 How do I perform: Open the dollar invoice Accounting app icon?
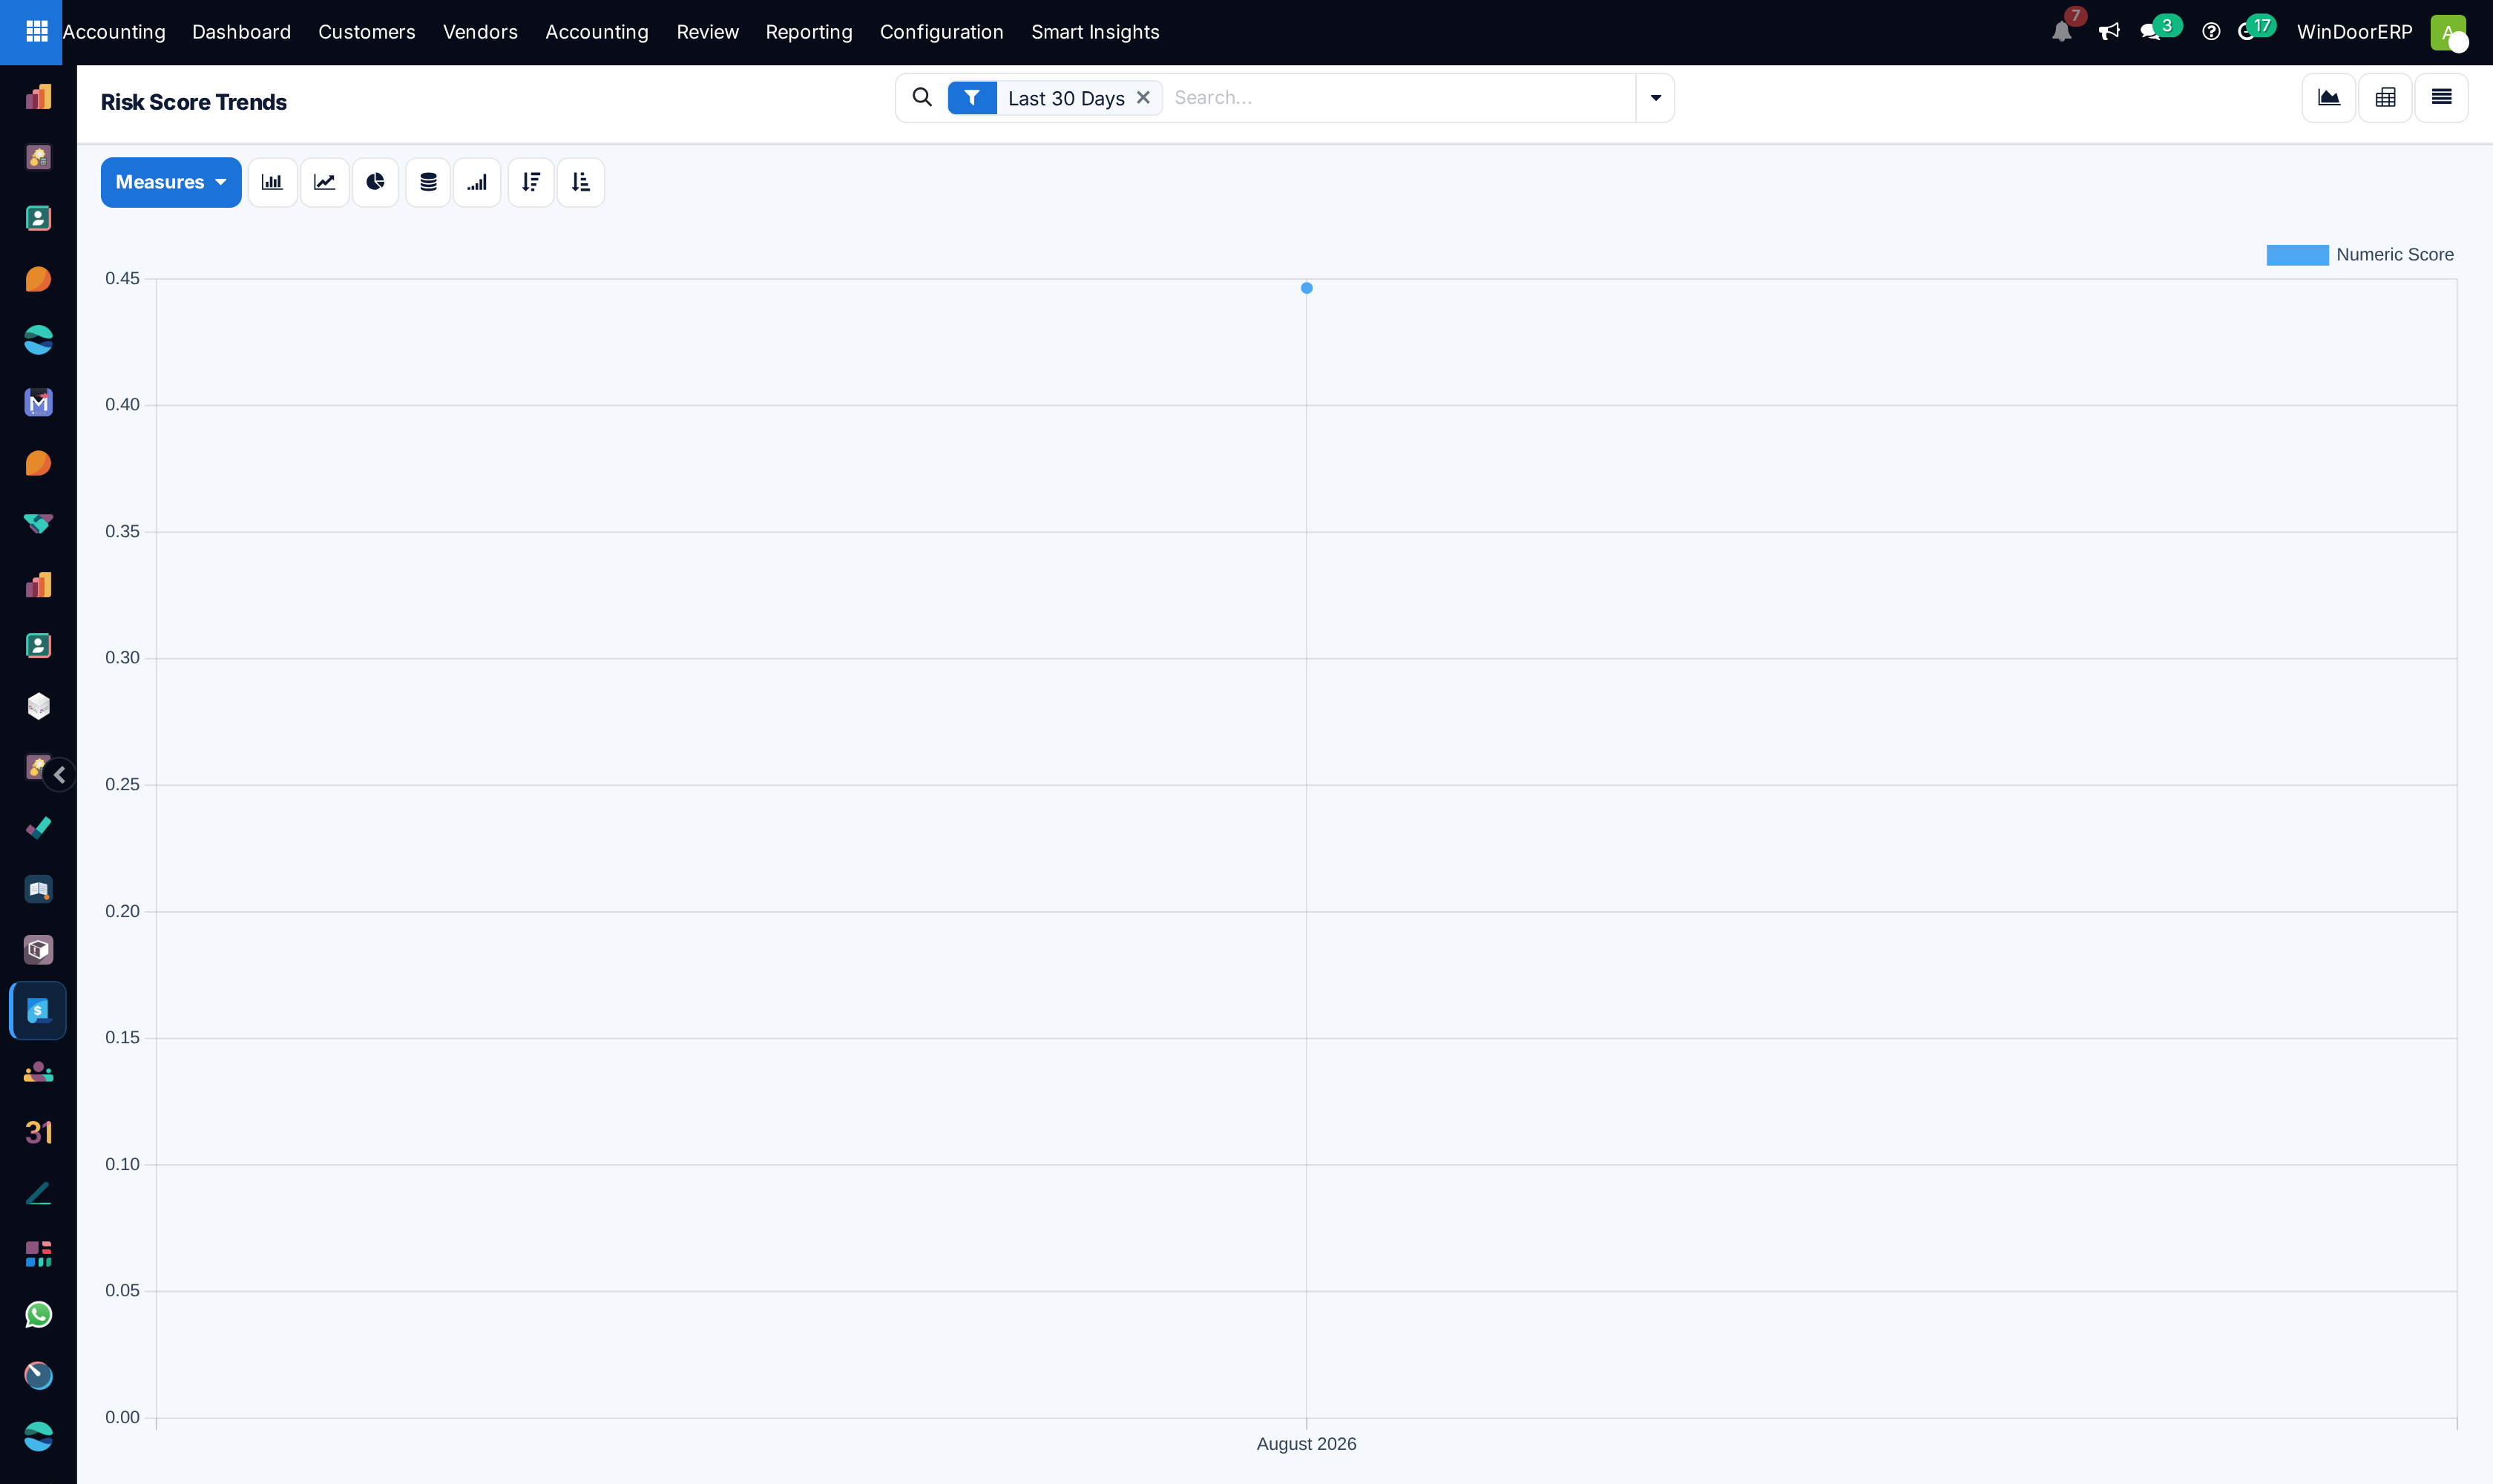click(38, 1011)
